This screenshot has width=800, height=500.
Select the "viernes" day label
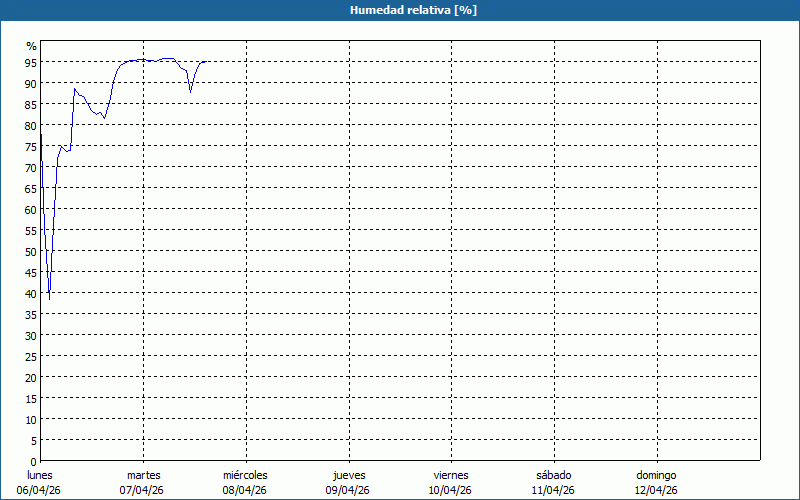click(x=451, y=475)
